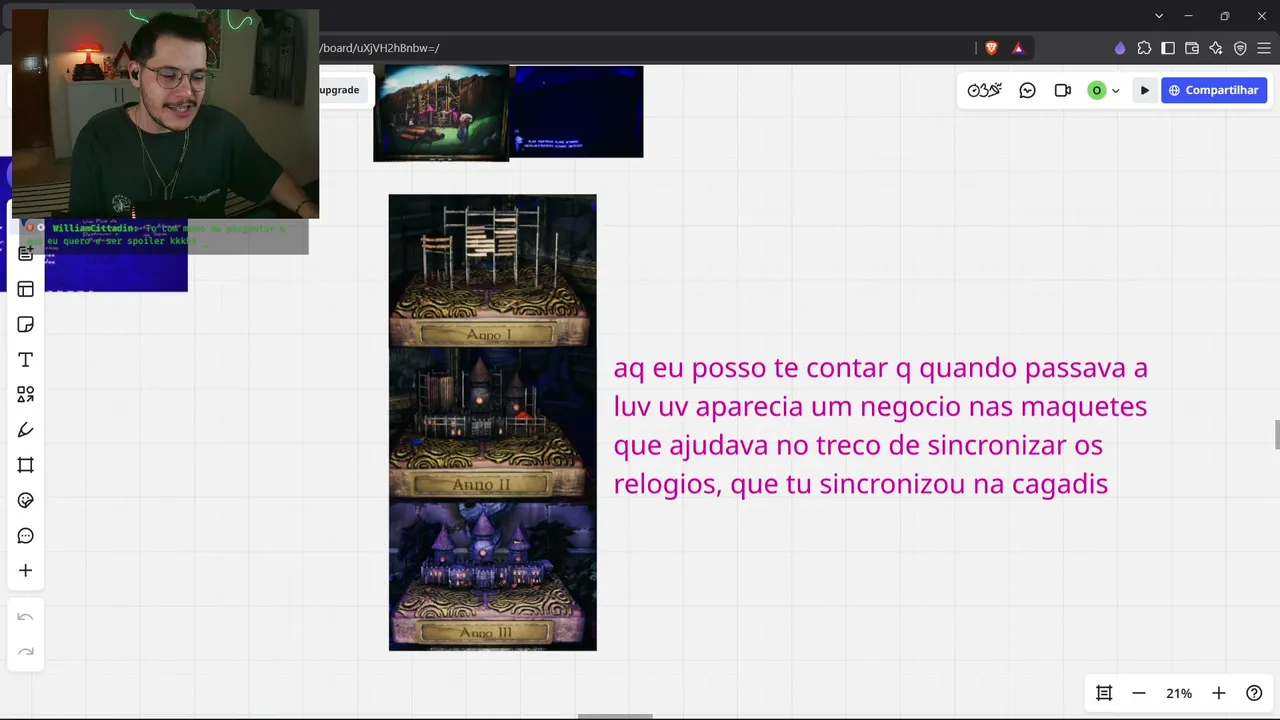The height and width of the screenshot is (720, 1280).
Task: Open the browser hamburger menu
Action: click(1264, 48)
